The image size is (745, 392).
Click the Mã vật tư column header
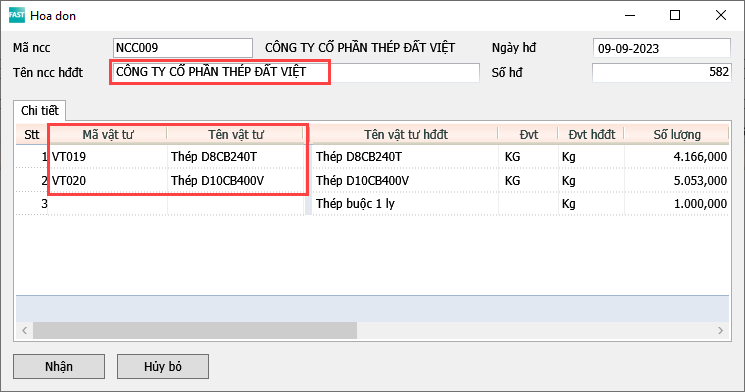pos(108,134)
